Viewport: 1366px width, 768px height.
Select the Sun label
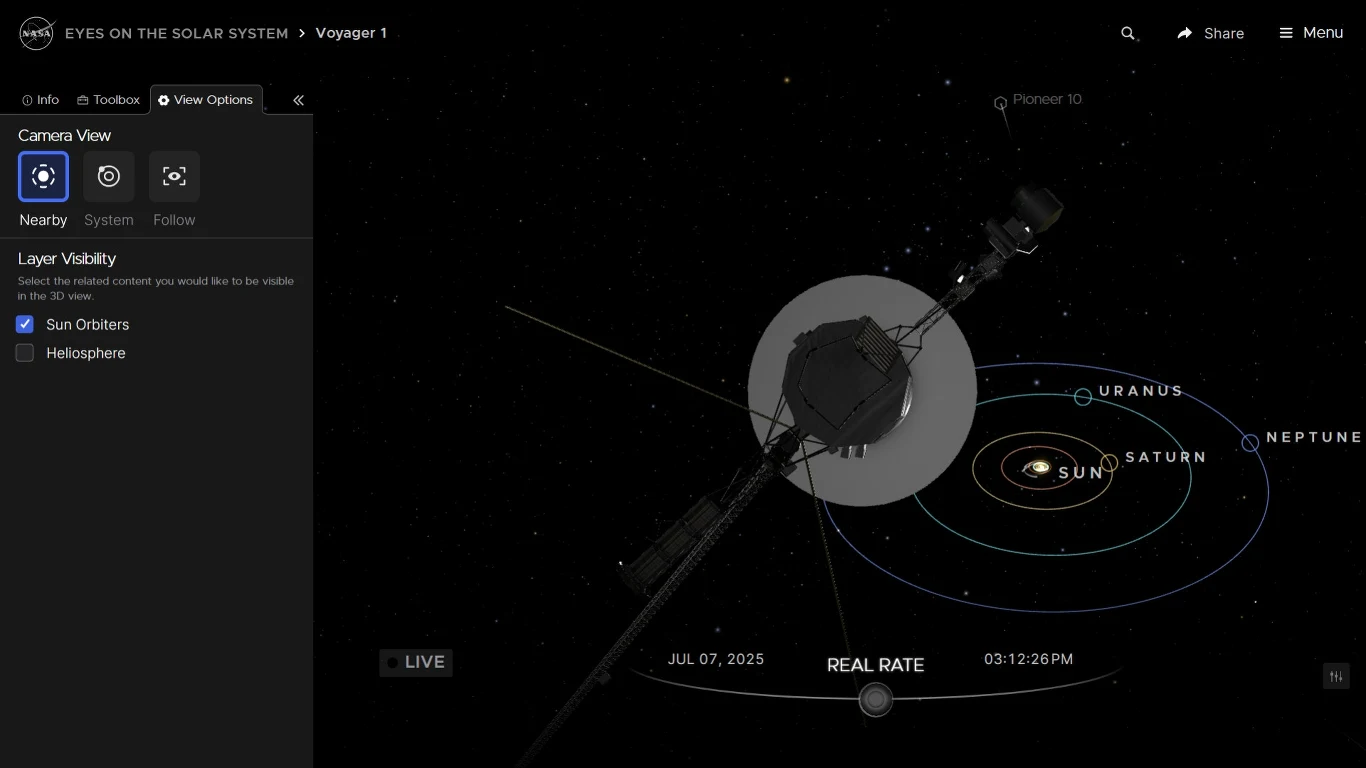pos(1081,473)
